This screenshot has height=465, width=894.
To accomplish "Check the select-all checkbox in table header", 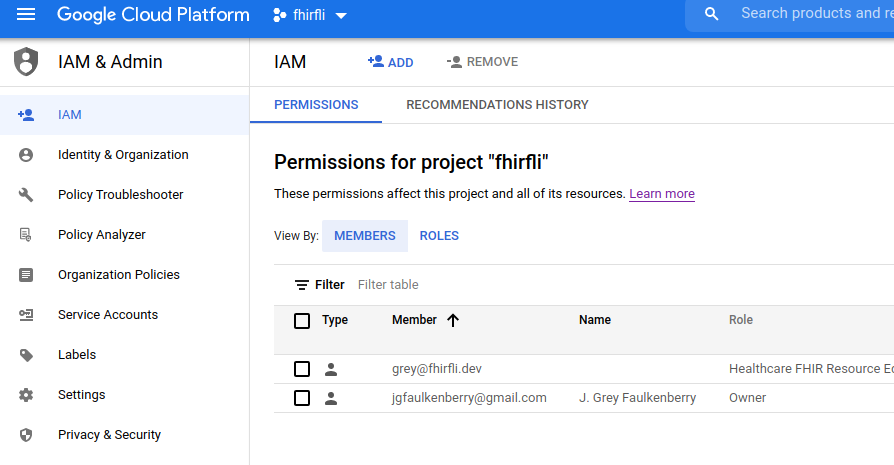I will (x=302, y=321).
